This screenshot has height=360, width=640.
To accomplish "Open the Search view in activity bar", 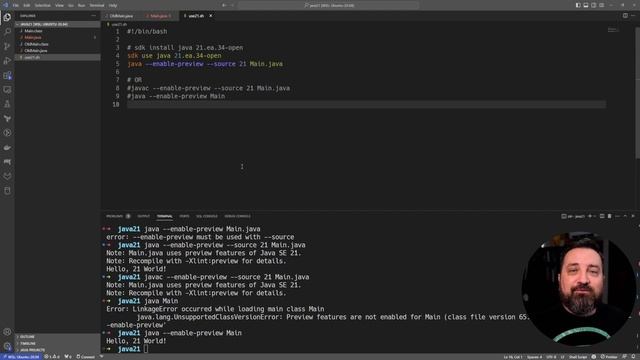I will [x=7, y=31].
